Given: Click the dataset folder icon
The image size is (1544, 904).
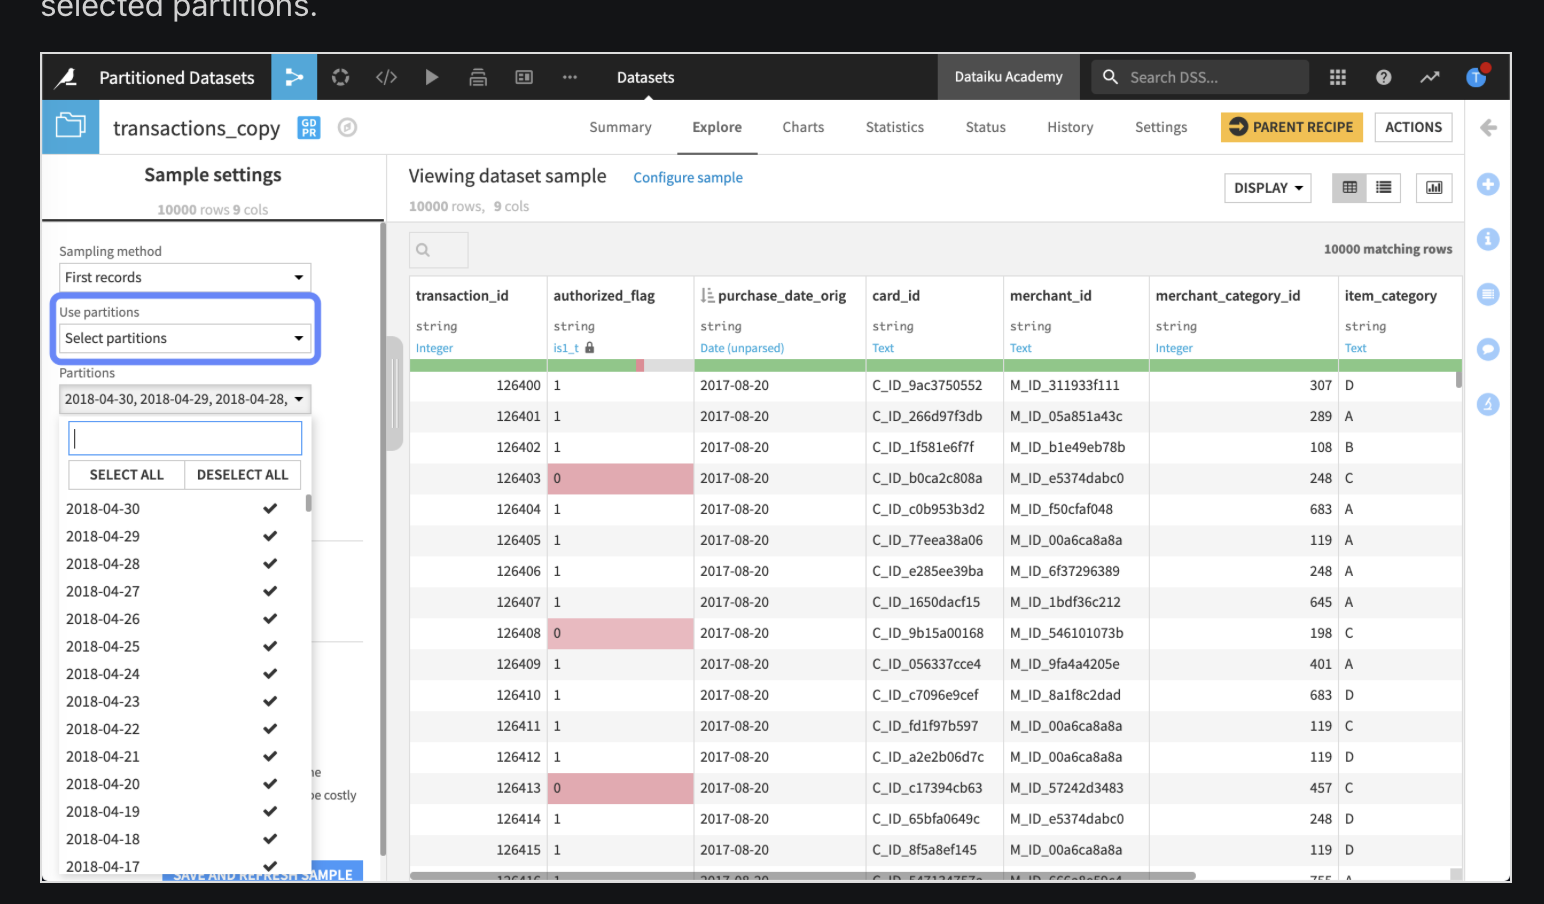Looking at the screenshot, I should click(x=70, y=126).
